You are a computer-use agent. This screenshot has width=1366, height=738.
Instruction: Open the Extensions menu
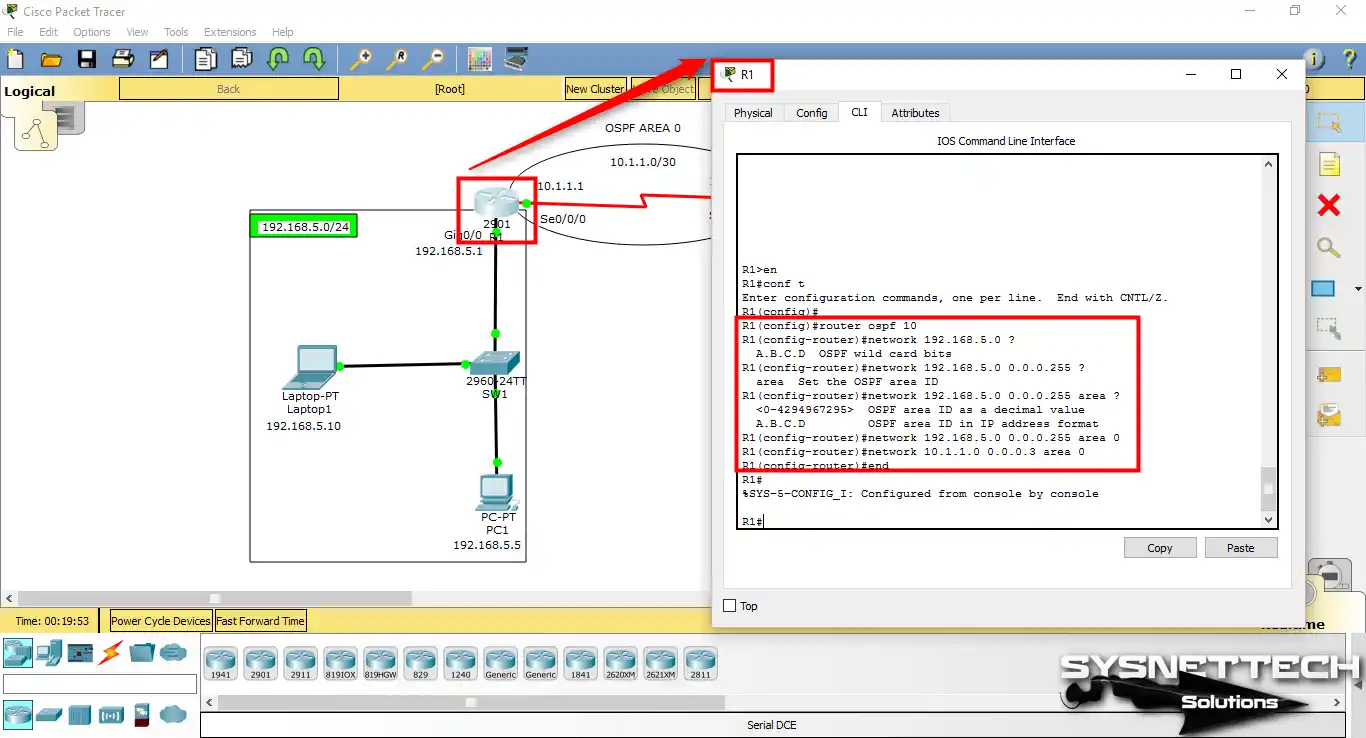pyautogui.click(x=230, y=32)
